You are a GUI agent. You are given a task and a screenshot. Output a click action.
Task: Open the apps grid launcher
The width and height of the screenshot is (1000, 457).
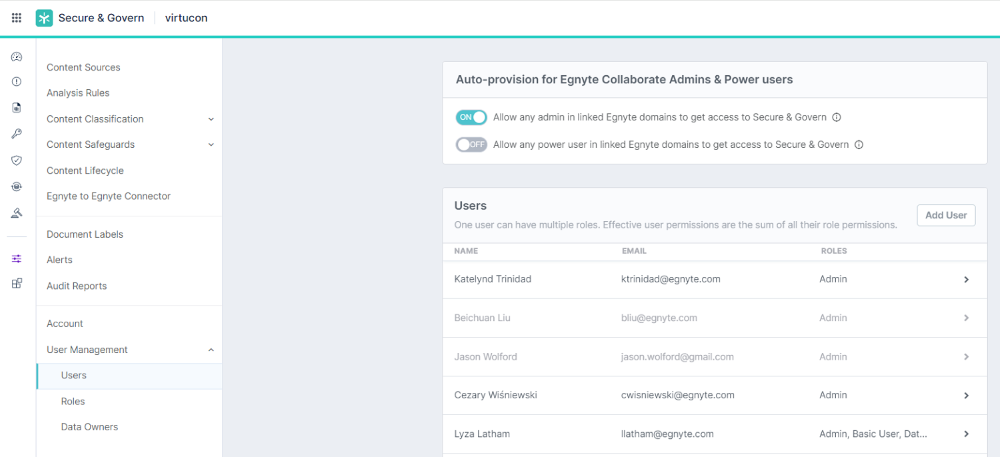click(17, 18)
